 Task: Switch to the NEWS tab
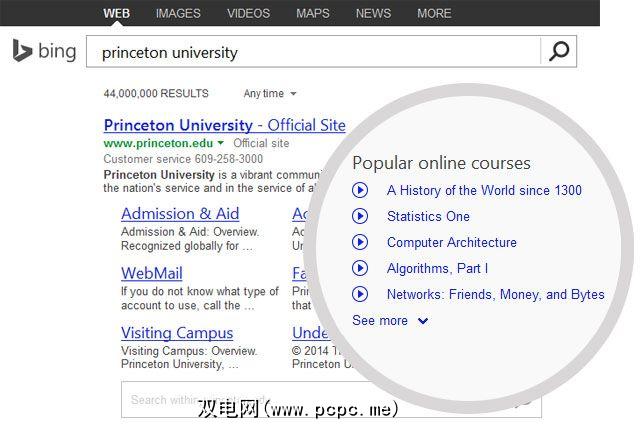coord(373,13)
